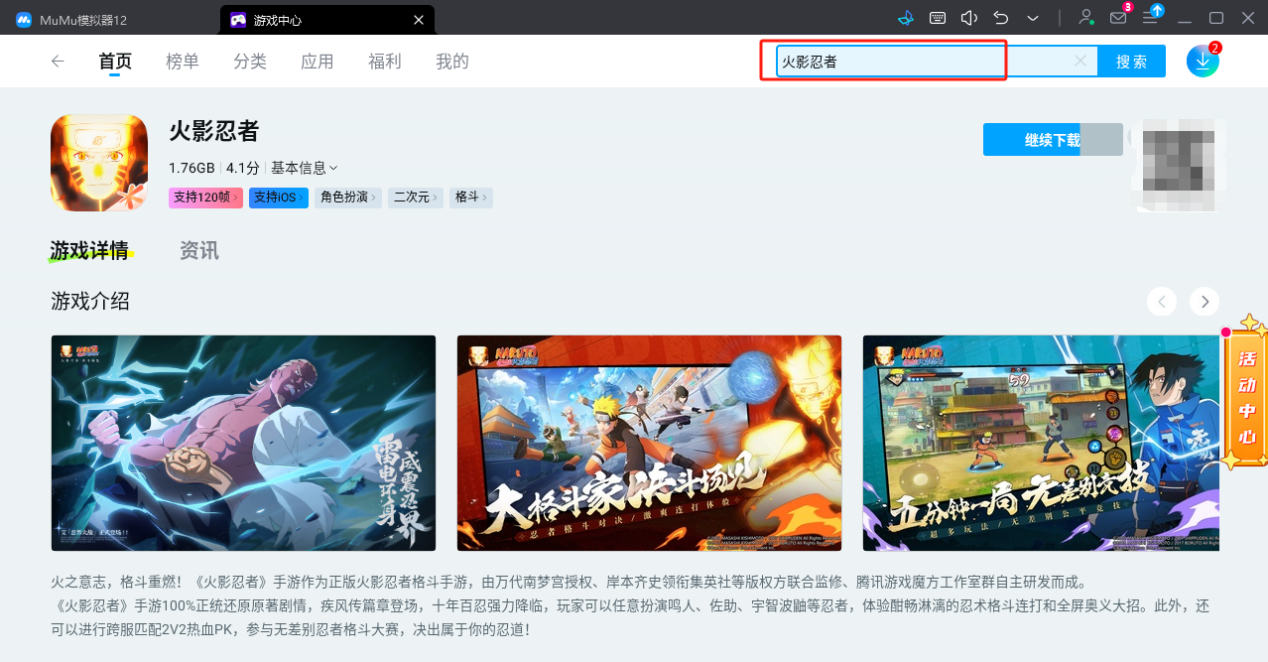Click the MuMu logo in the title bar

22,18
